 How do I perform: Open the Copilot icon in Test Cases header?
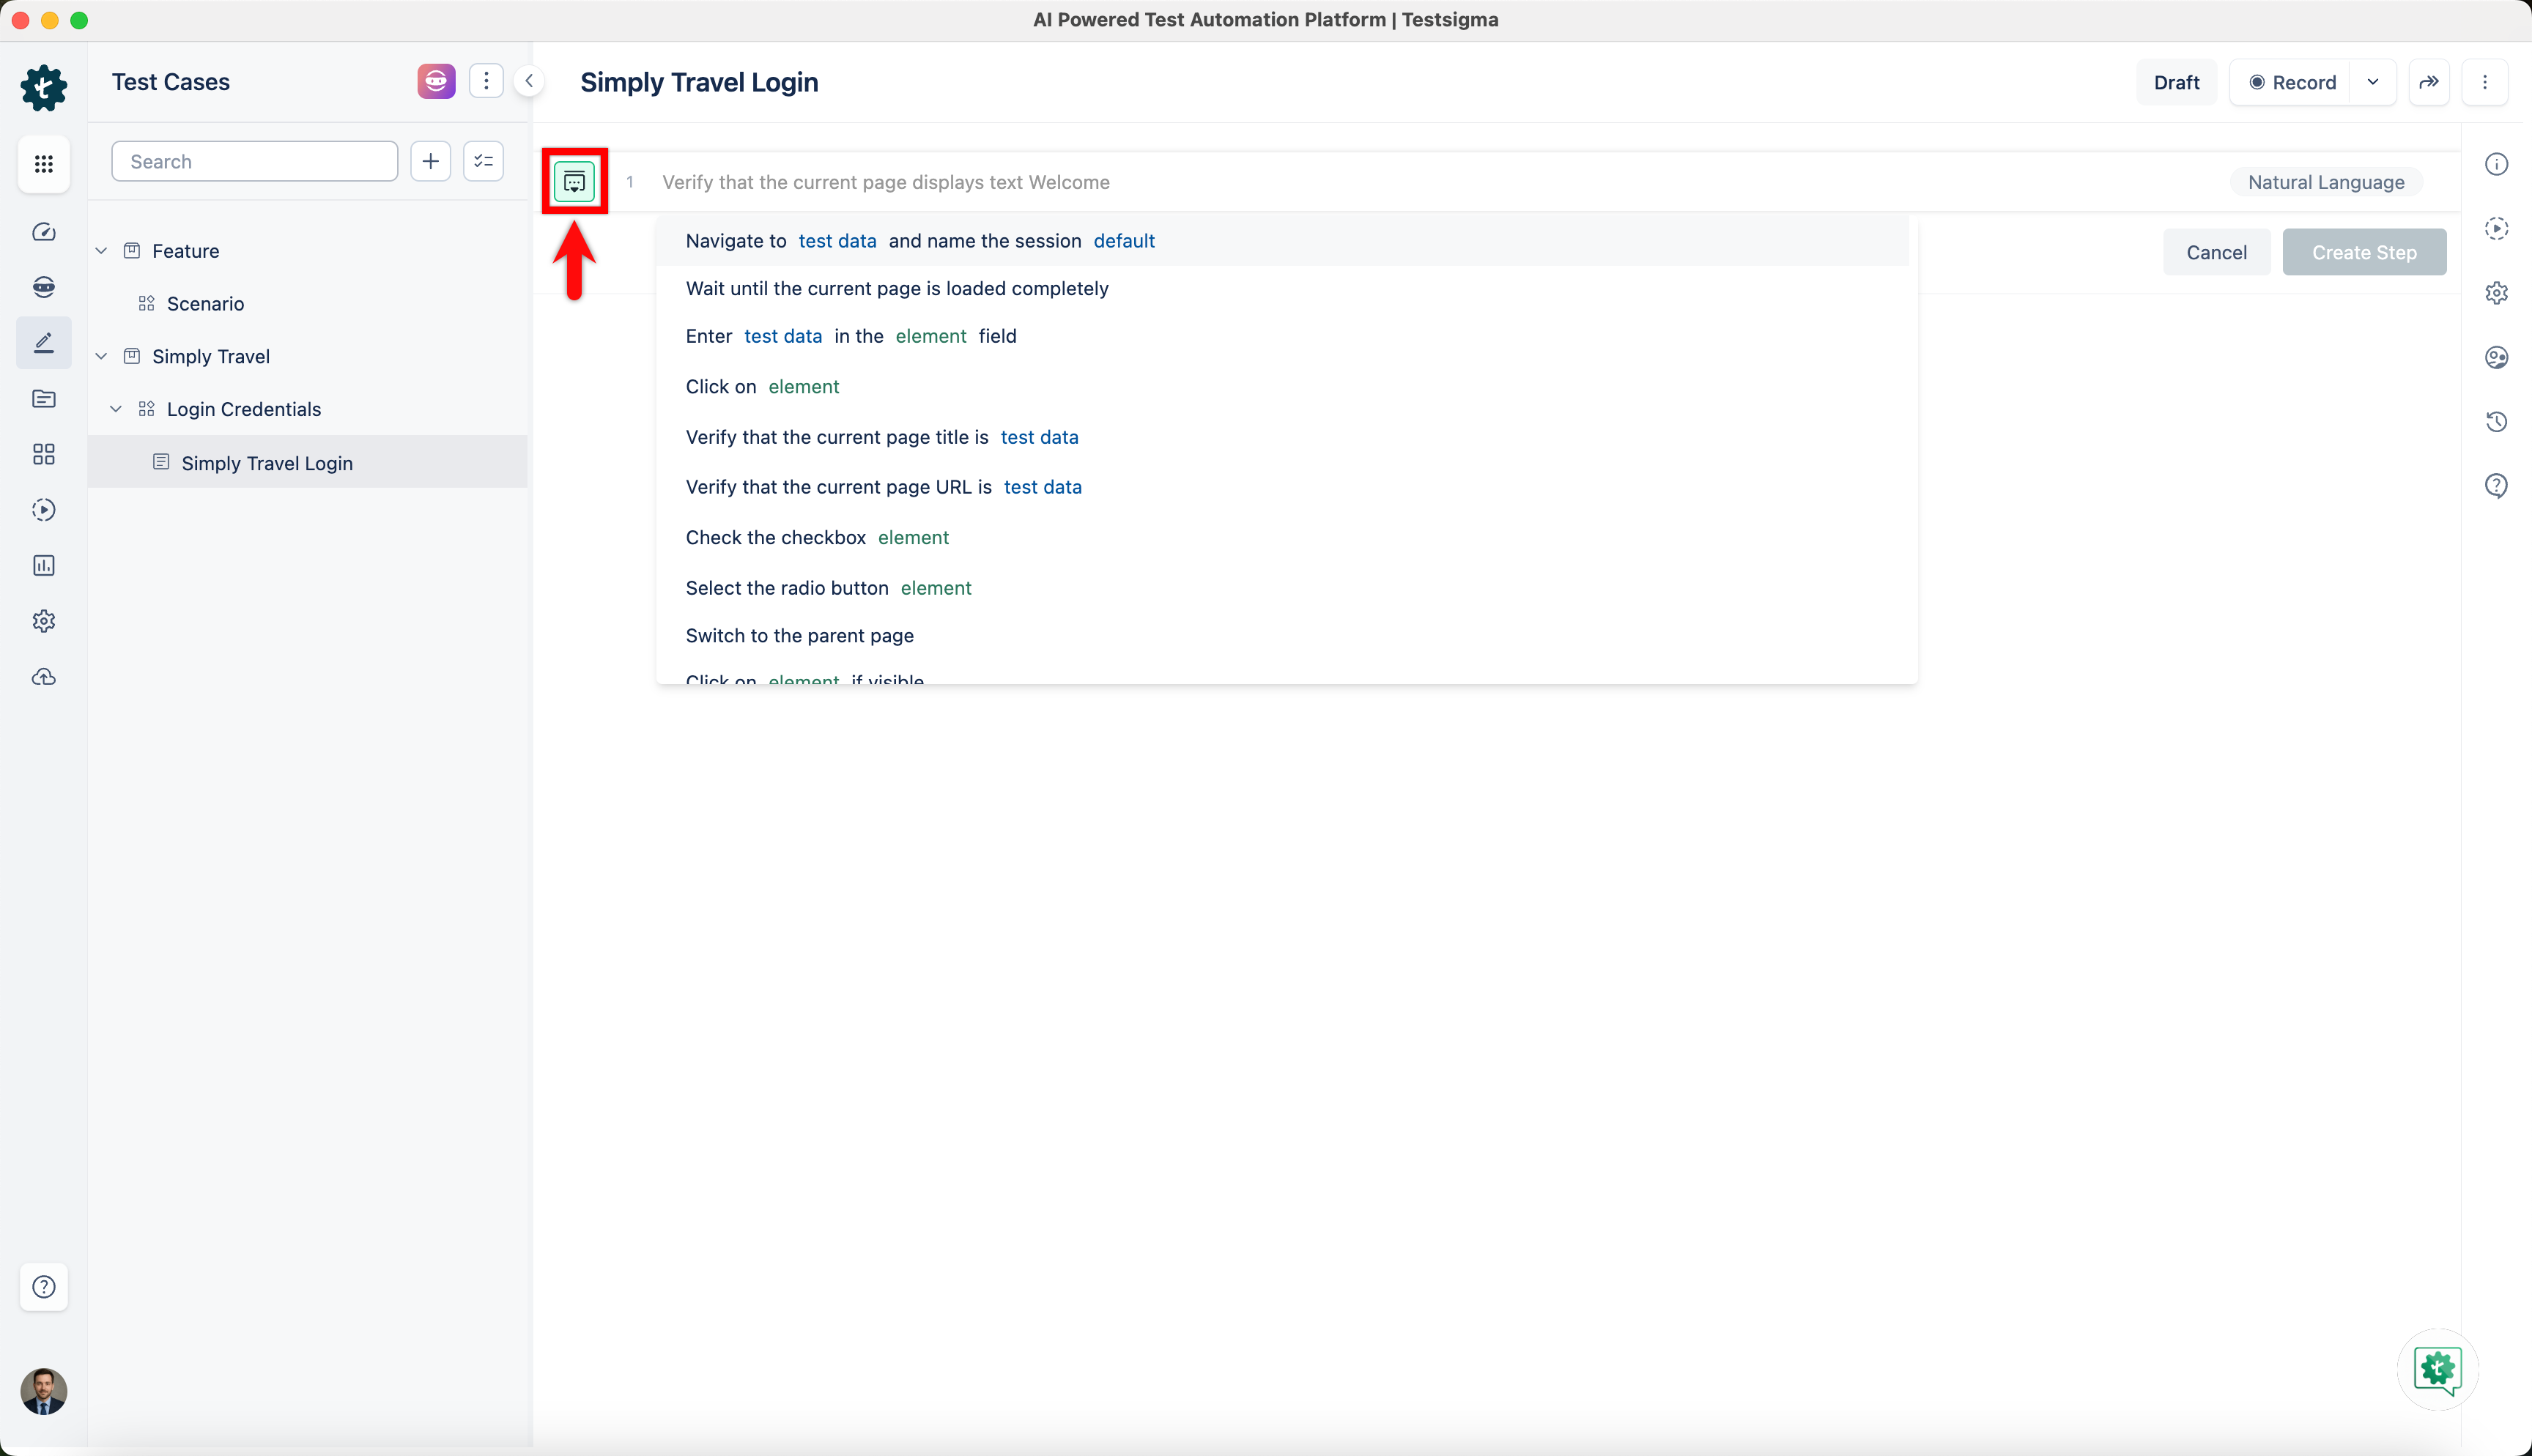(436, 82)
